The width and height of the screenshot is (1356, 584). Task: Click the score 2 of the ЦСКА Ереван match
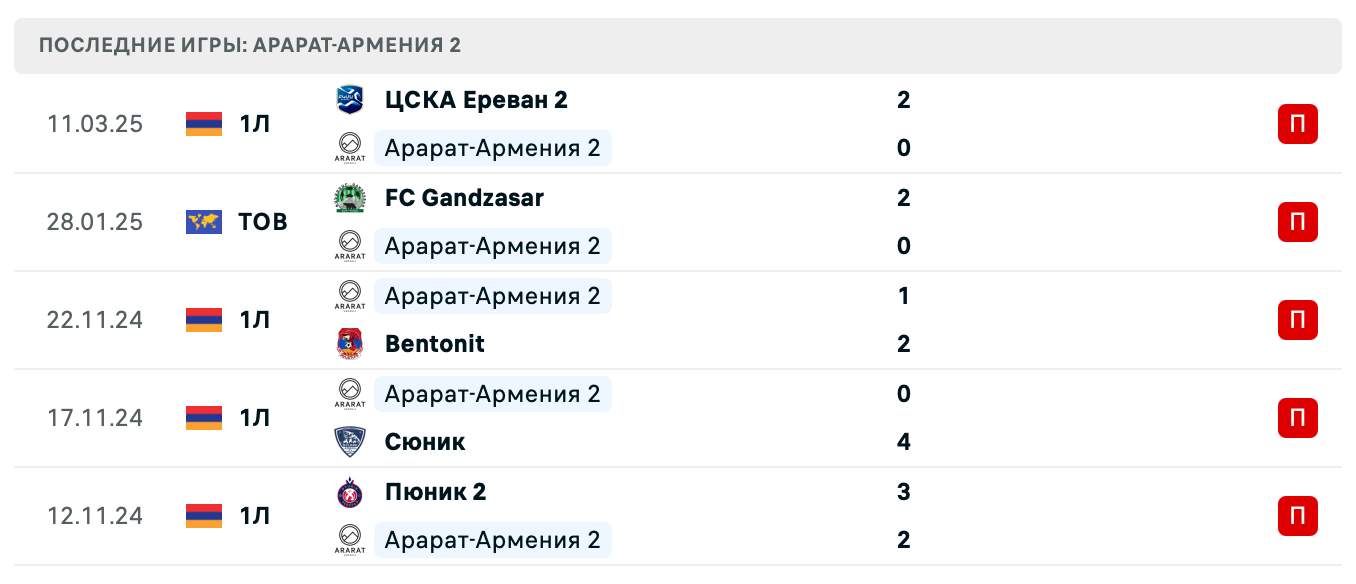(x=903, y=99)
